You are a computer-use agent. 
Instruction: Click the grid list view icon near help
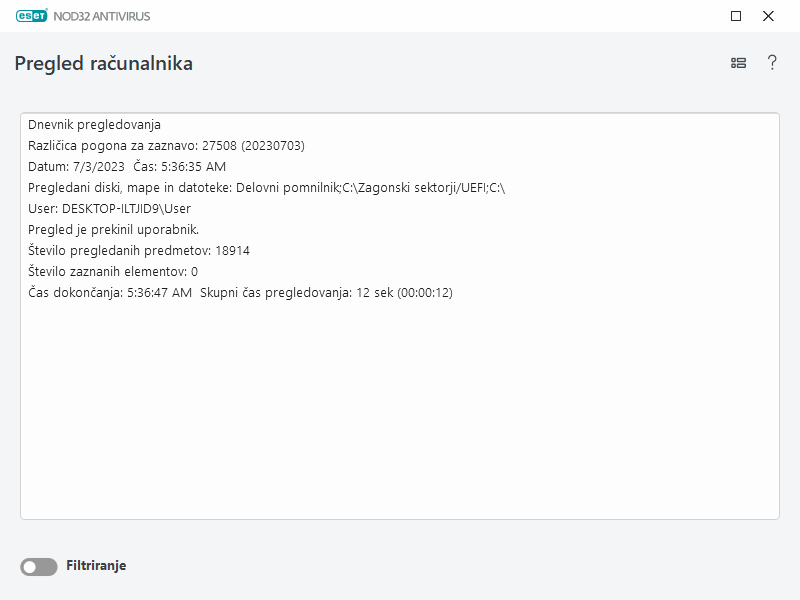pyautogui.click(x=737, y=62)
